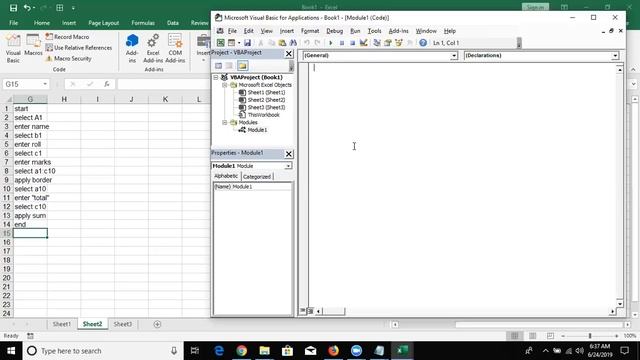Toggle Folders icon in Project pane
This screenshot has width=640, height=360.
242,66
